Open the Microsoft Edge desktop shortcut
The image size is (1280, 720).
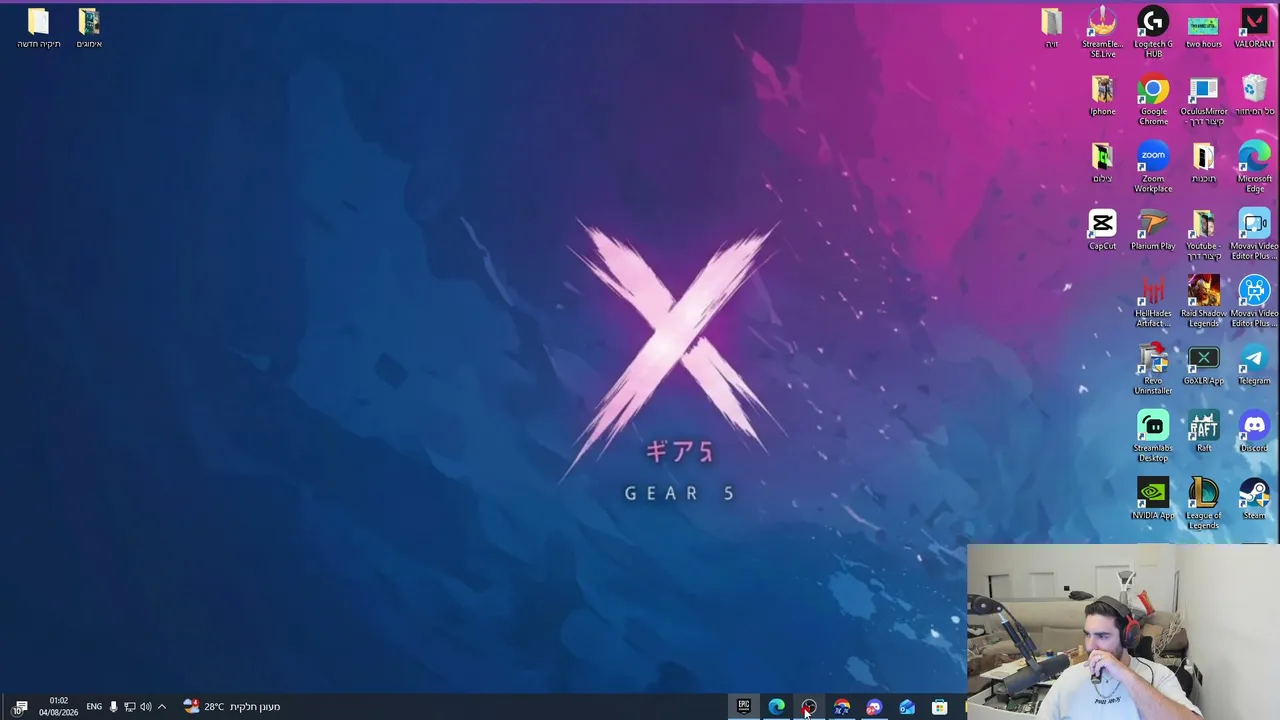pyautogui.click(x=1254, y=167)
